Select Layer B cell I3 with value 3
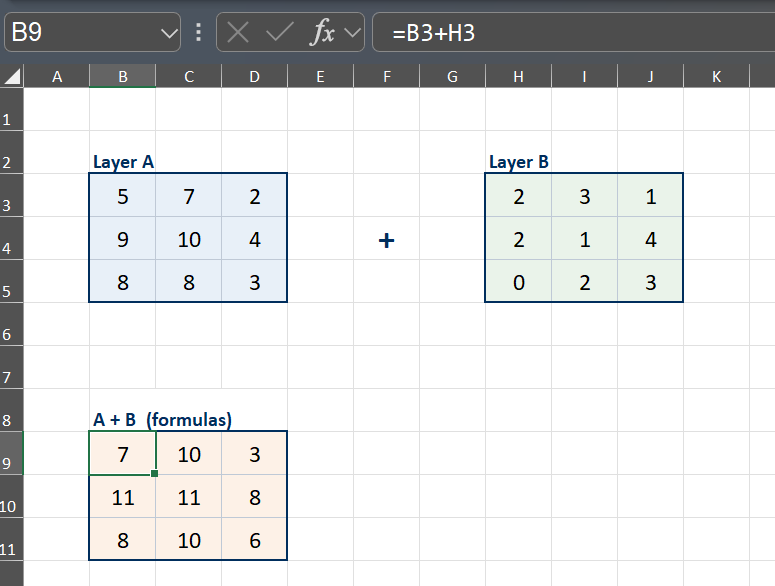 point(584,195)
